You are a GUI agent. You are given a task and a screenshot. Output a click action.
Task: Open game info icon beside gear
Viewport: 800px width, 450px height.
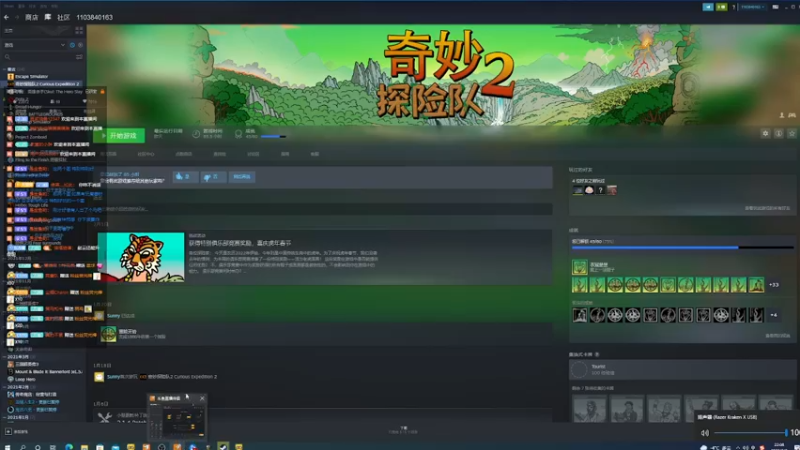click(779, 133)
